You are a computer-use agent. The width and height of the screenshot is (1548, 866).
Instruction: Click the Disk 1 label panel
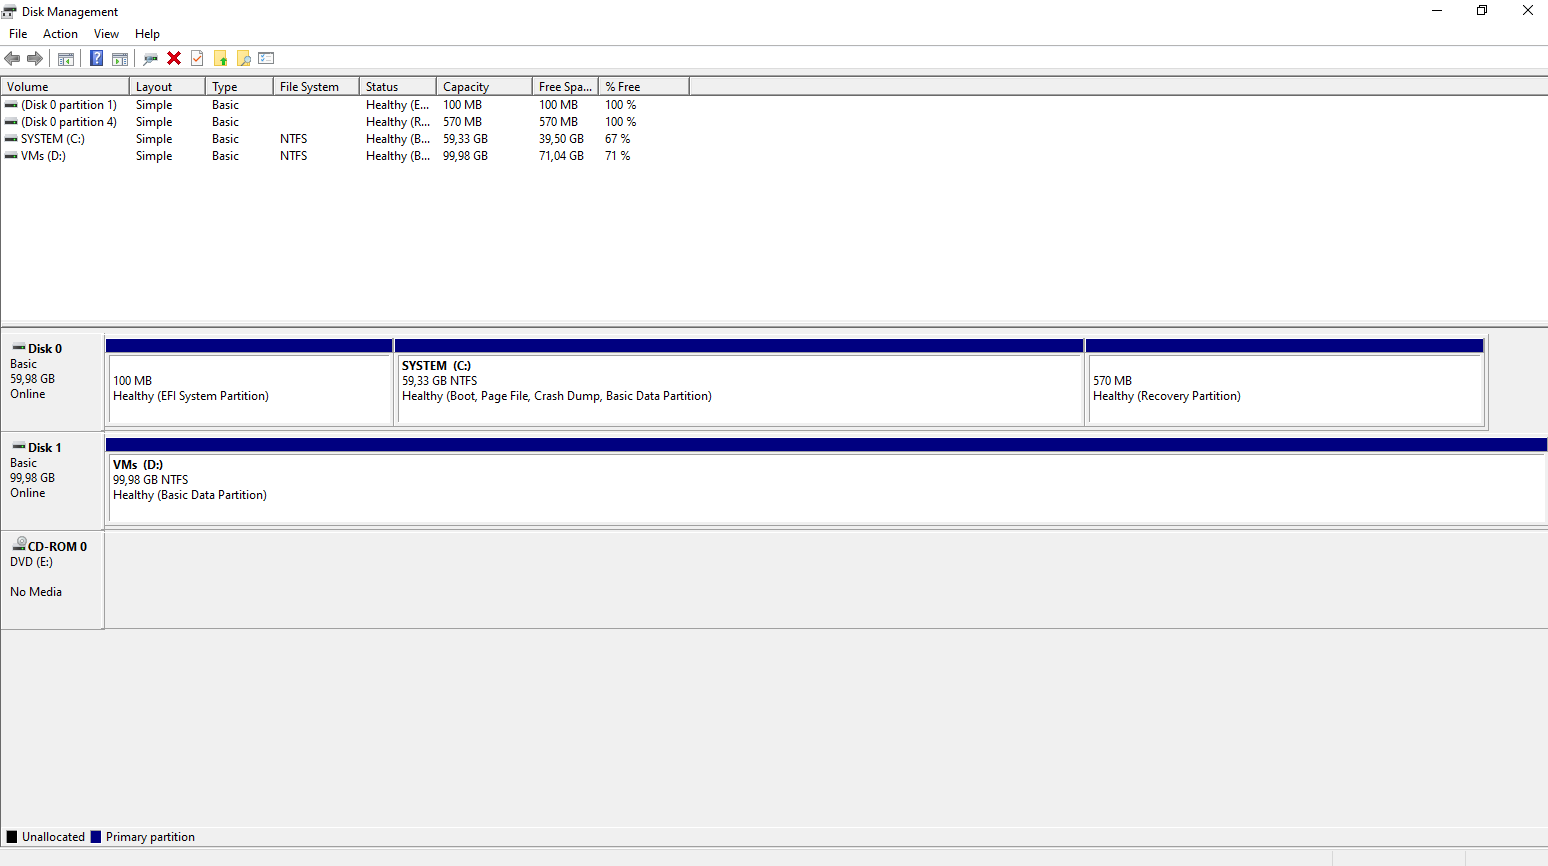pos(52,481)
